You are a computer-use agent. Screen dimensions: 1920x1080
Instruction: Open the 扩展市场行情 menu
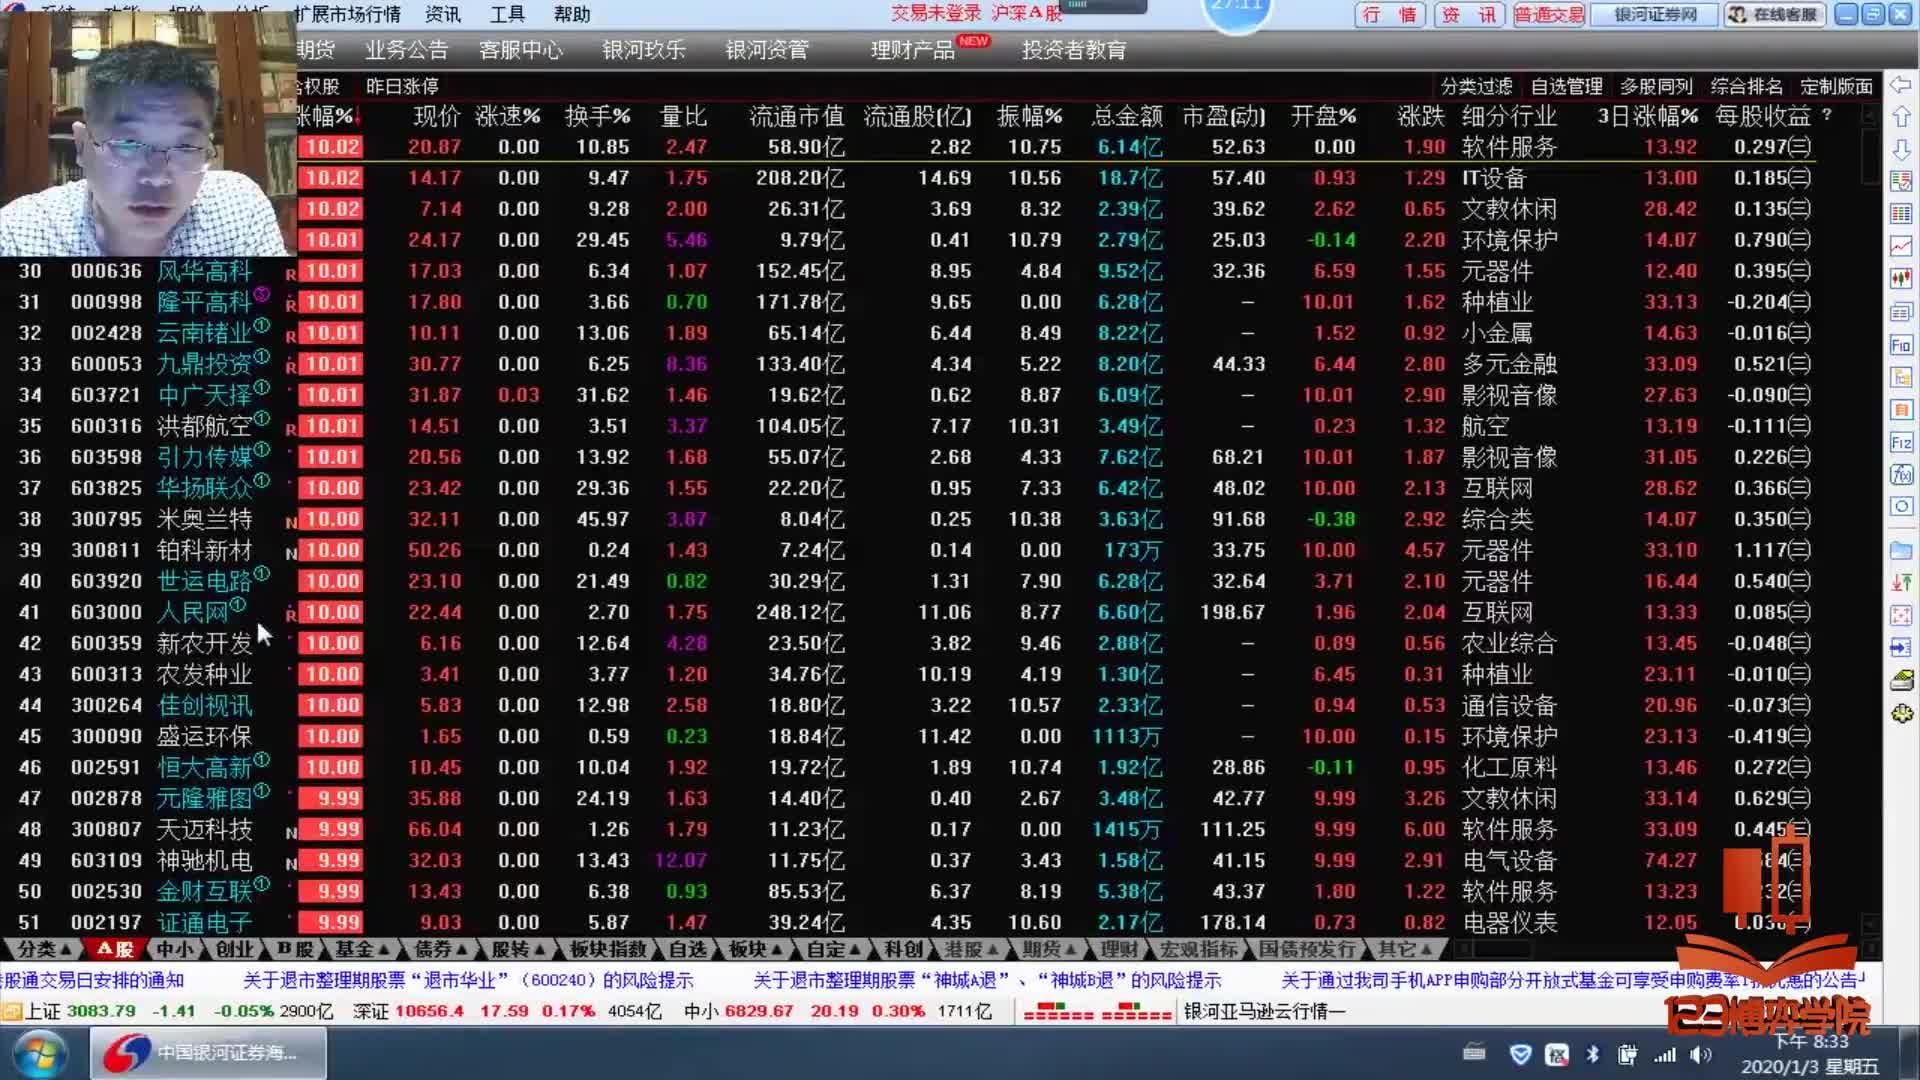coord(348,14)
